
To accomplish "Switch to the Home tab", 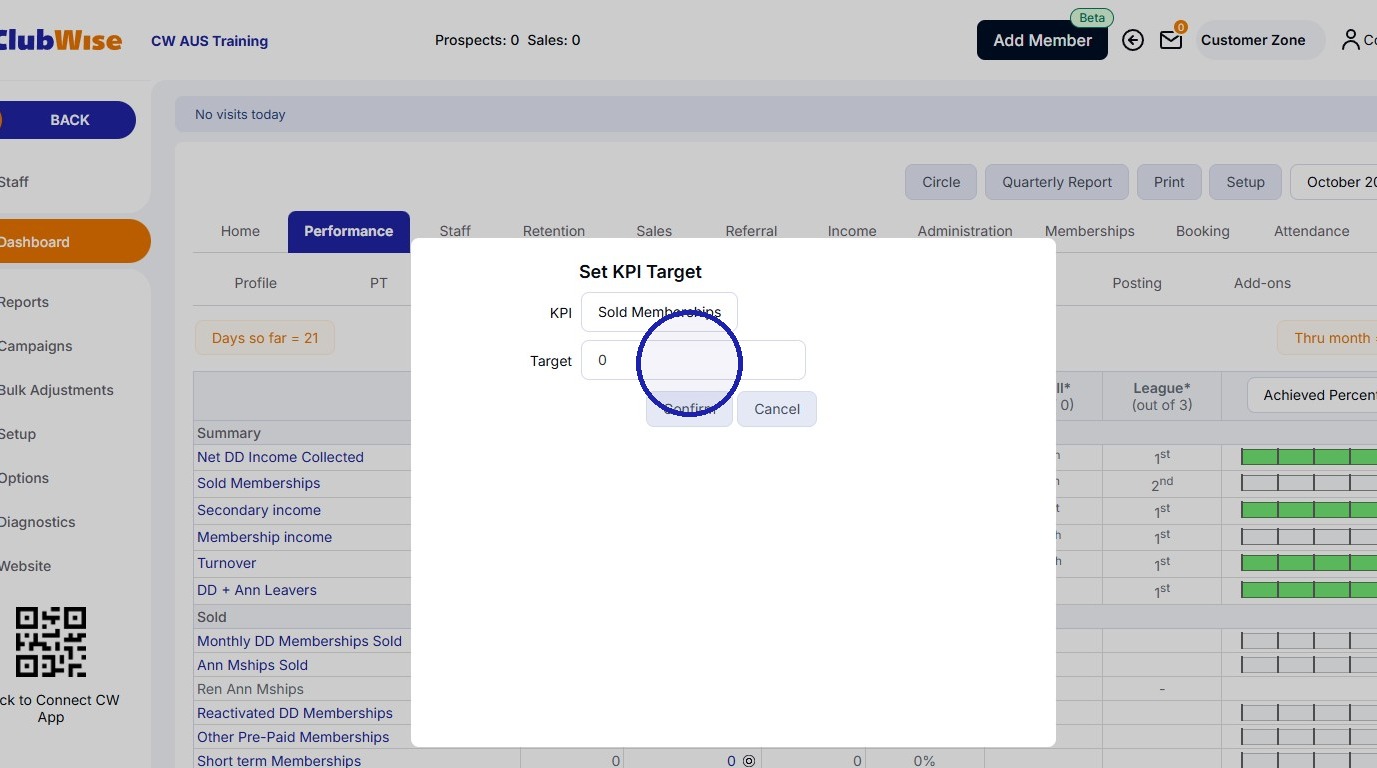I will point(240,231).
